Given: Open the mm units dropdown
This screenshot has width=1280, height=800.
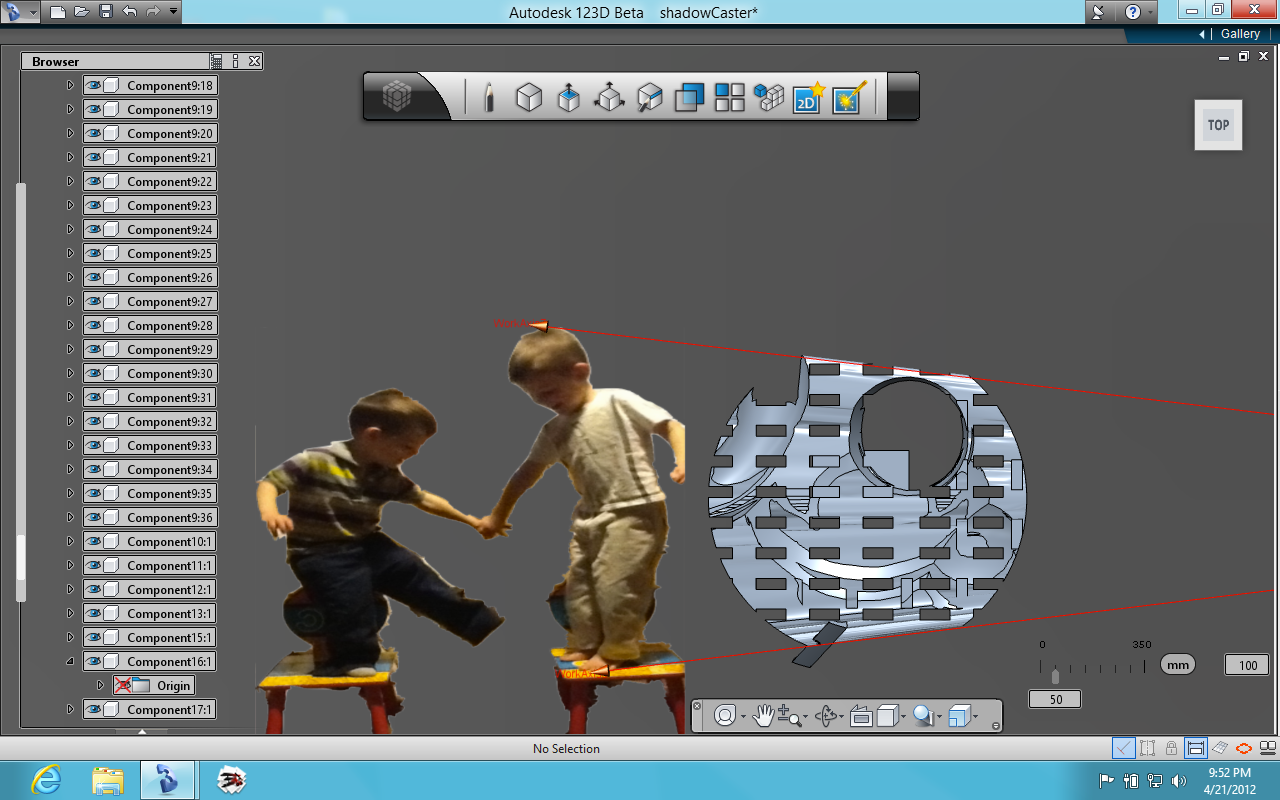Looking at the screenshot, I should point(1177,664).
